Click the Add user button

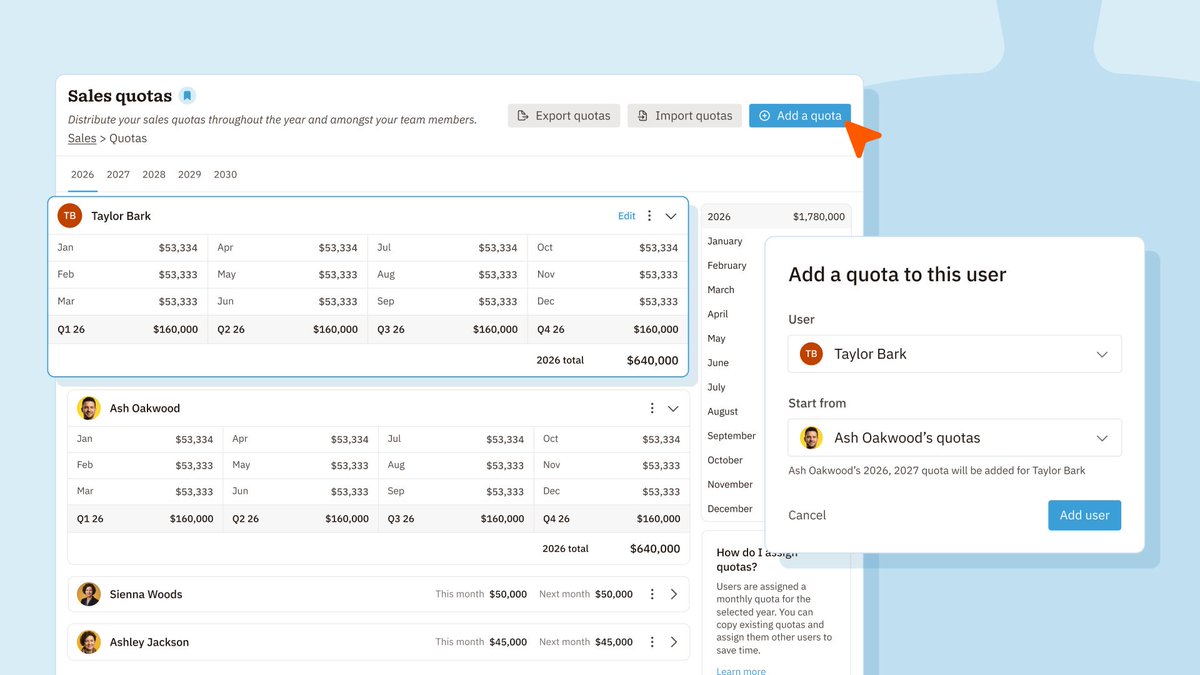point(1085,515)
